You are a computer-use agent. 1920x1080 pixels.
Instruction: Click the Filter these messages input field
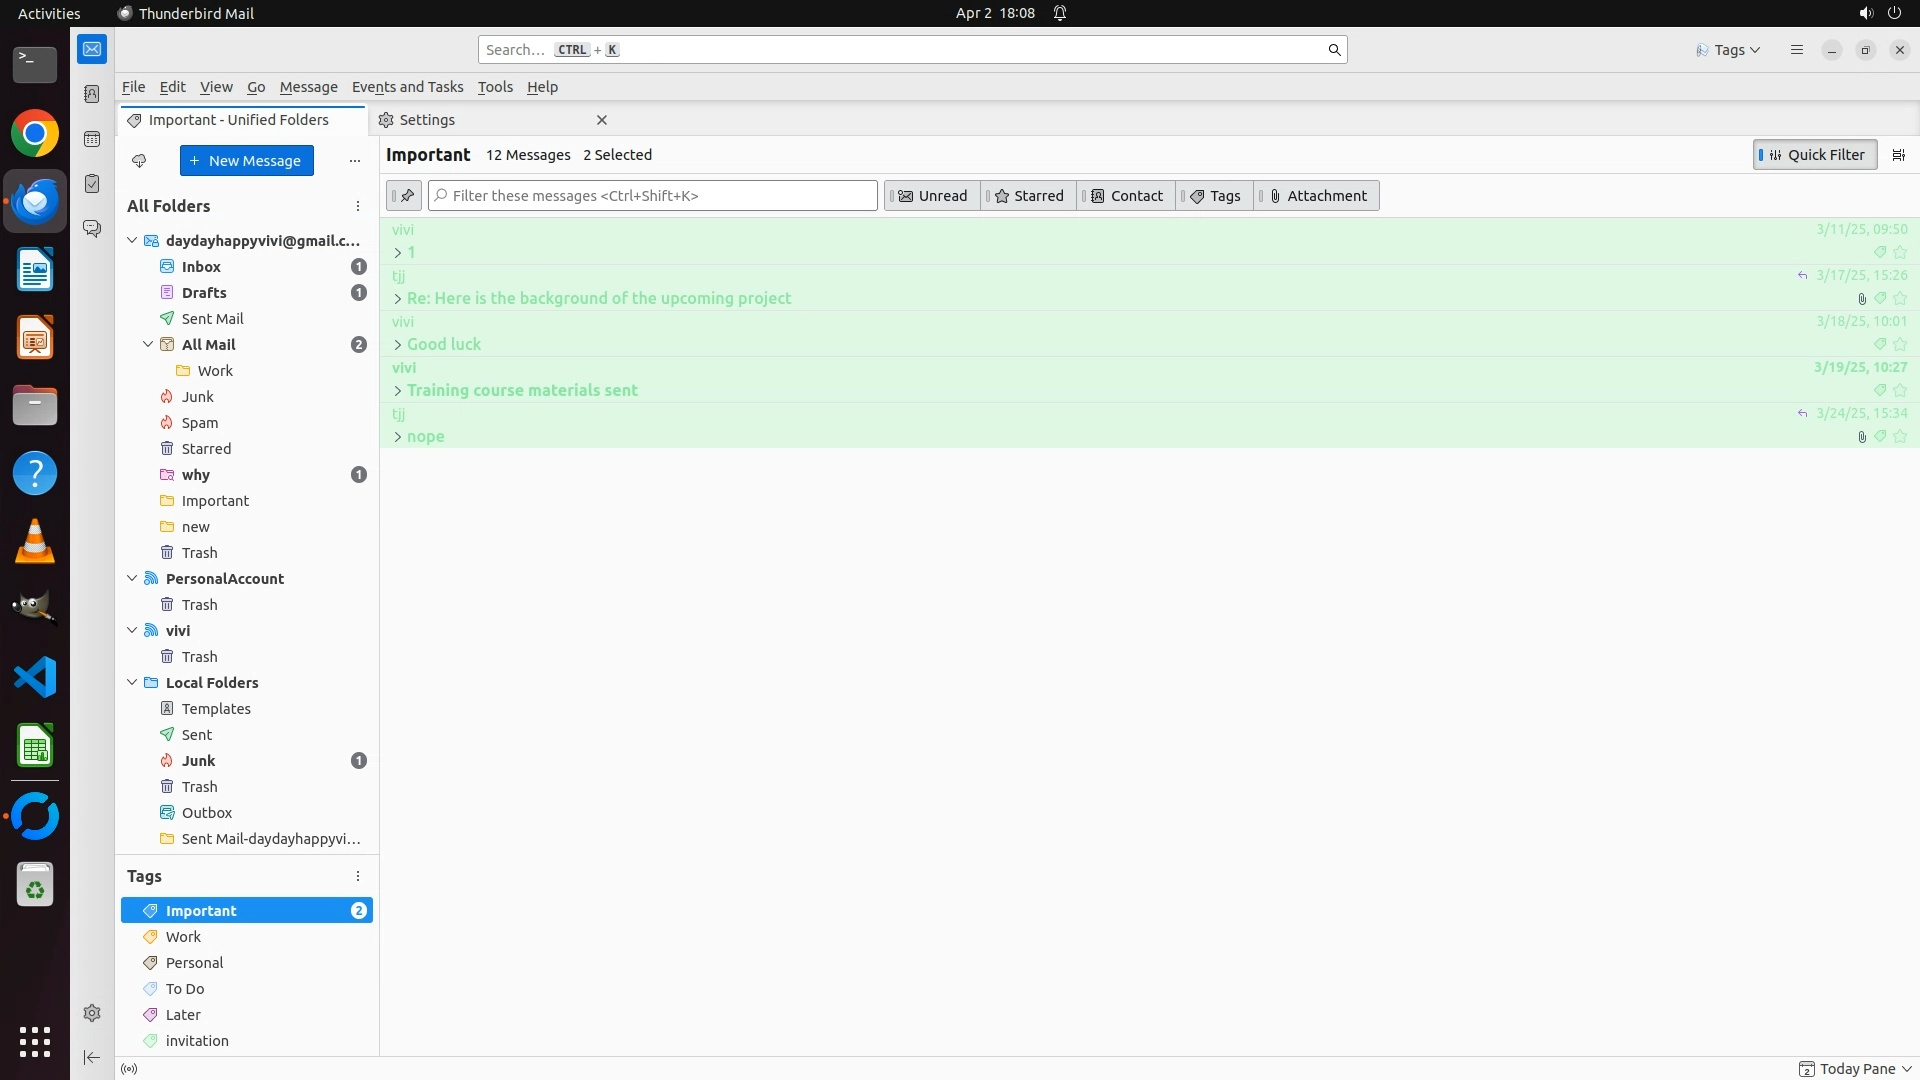652,196
